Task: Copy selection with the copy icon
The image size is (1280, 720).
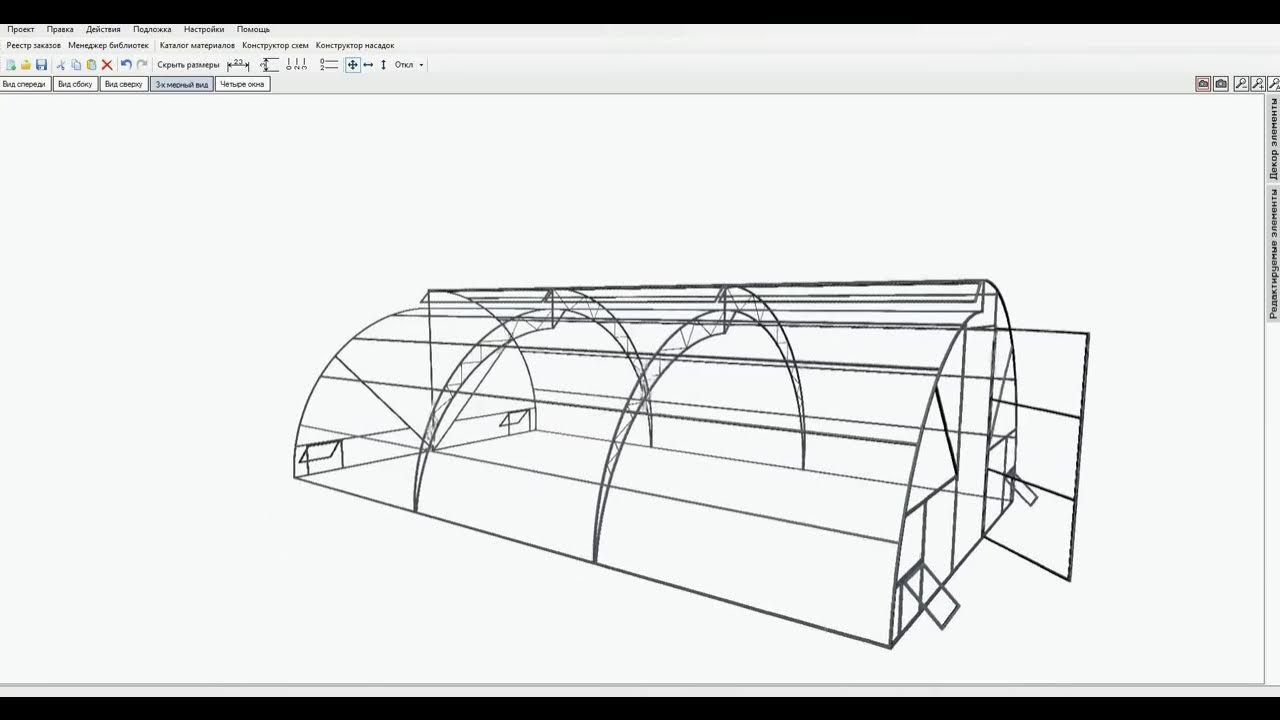Action: point(76,64)
